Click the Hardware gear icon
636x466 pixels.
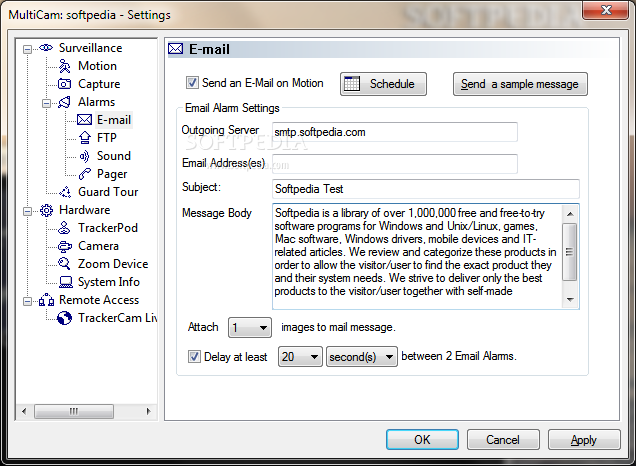coord(46,210)
